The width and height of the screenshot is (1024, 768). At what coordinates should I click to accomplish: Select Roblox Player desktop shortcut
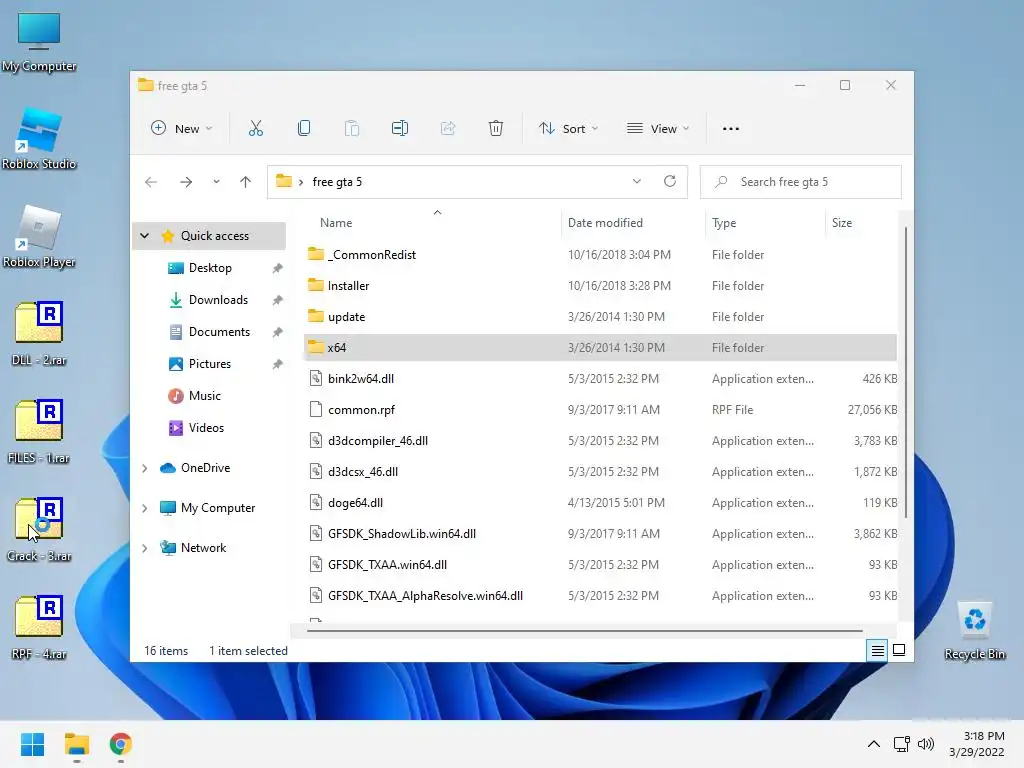39,237
